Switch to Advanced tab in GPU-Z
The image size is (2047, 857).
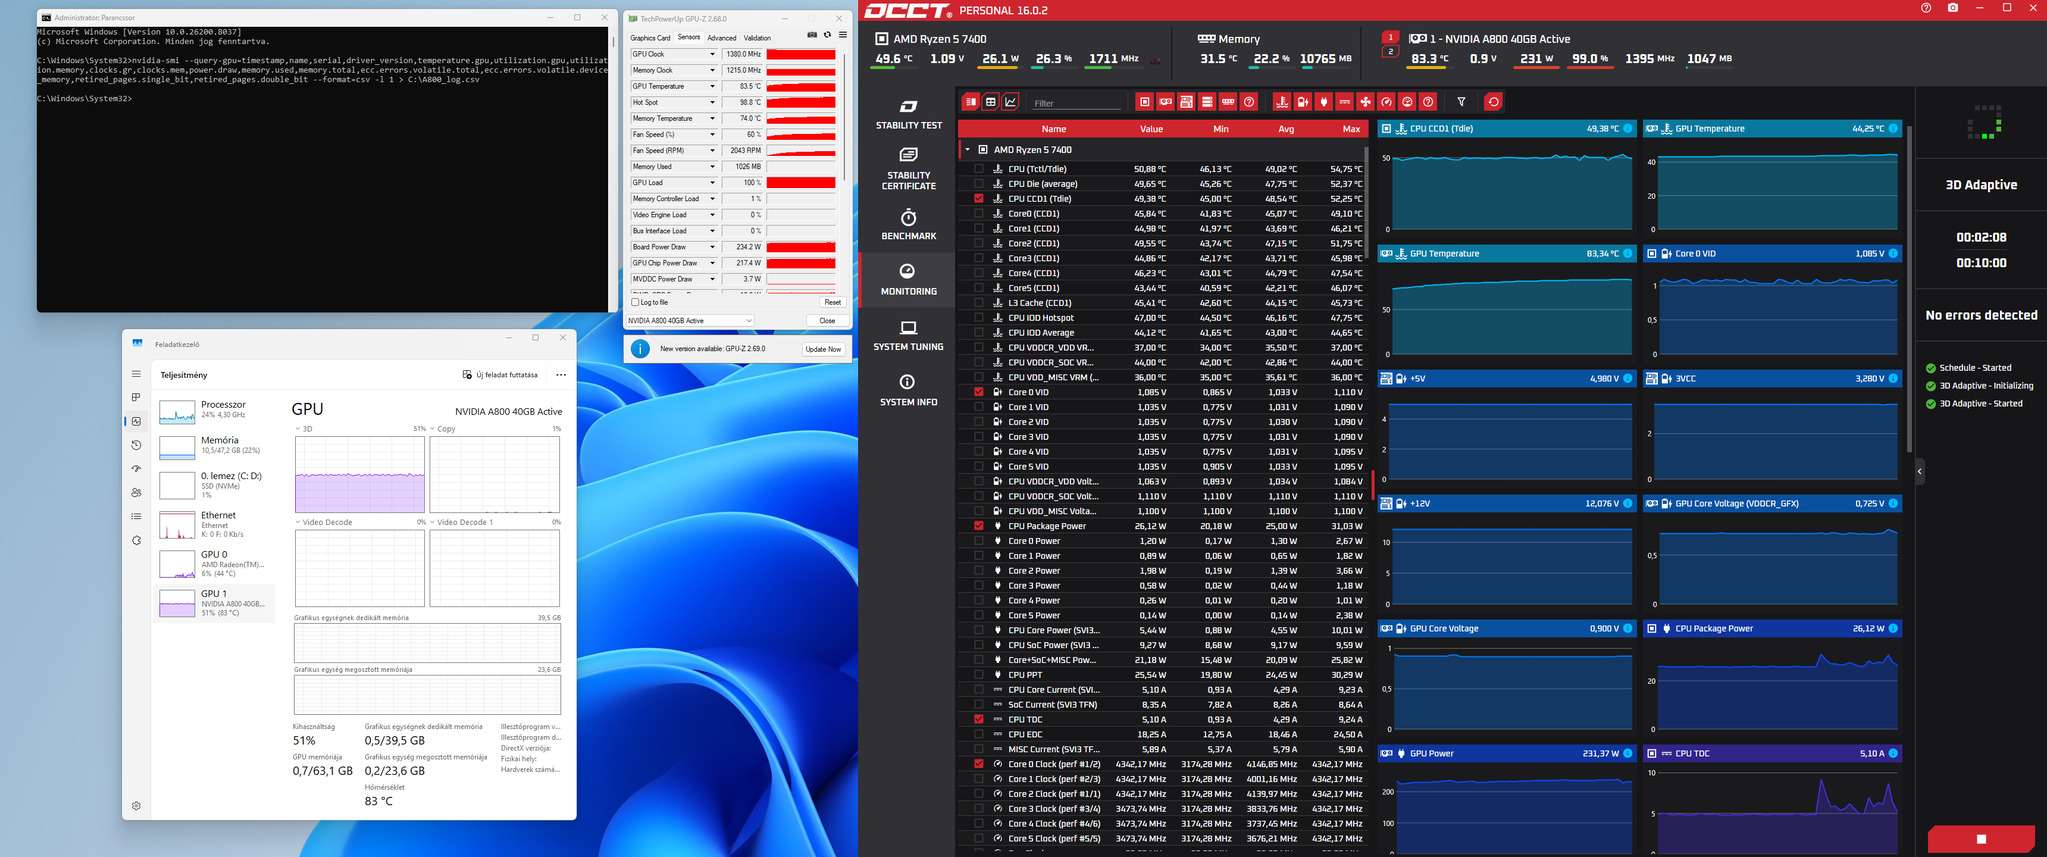click(x=721, y=38)
